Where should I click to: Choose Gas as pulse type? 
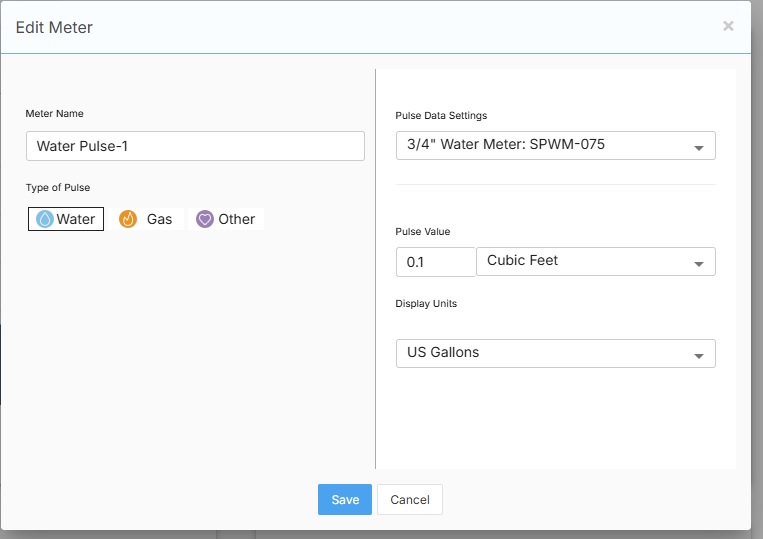point(145,219)
